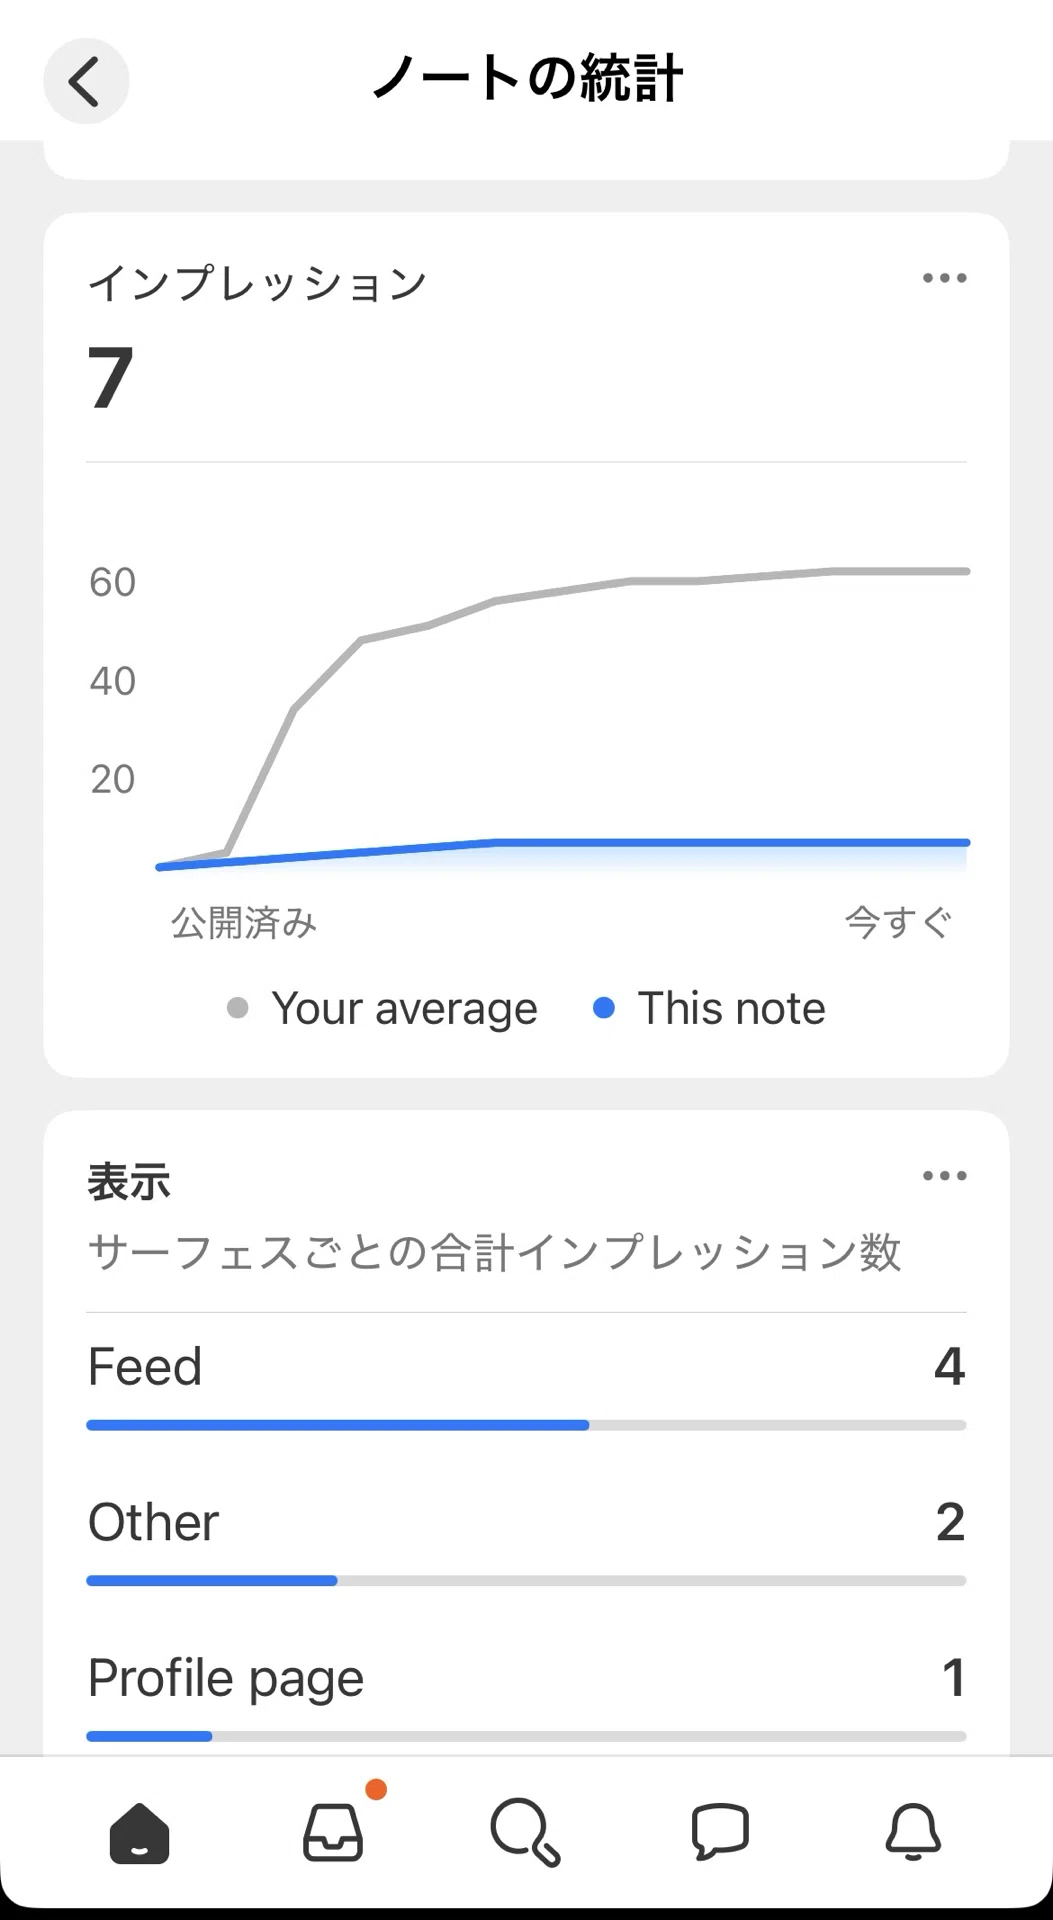Tap the ノートの統計 page title

[527, 78]
